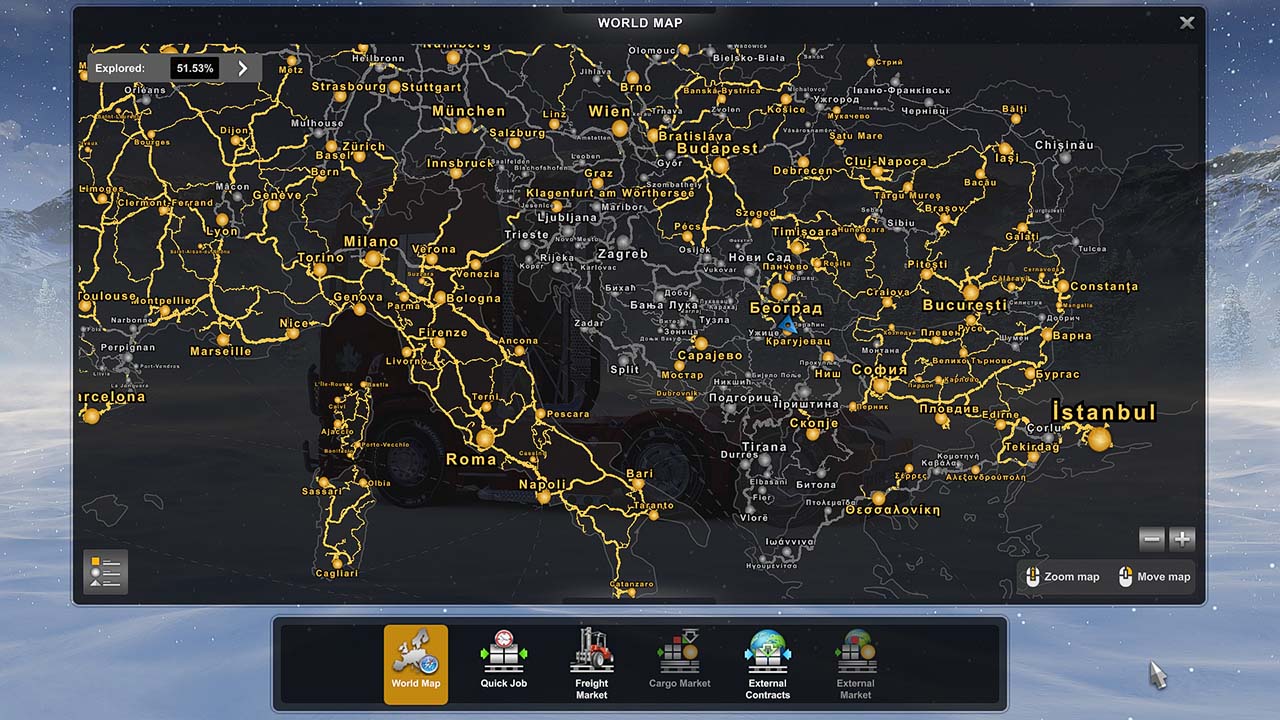
Task: Open the Quick Job icon
Action: click(503, 664)
